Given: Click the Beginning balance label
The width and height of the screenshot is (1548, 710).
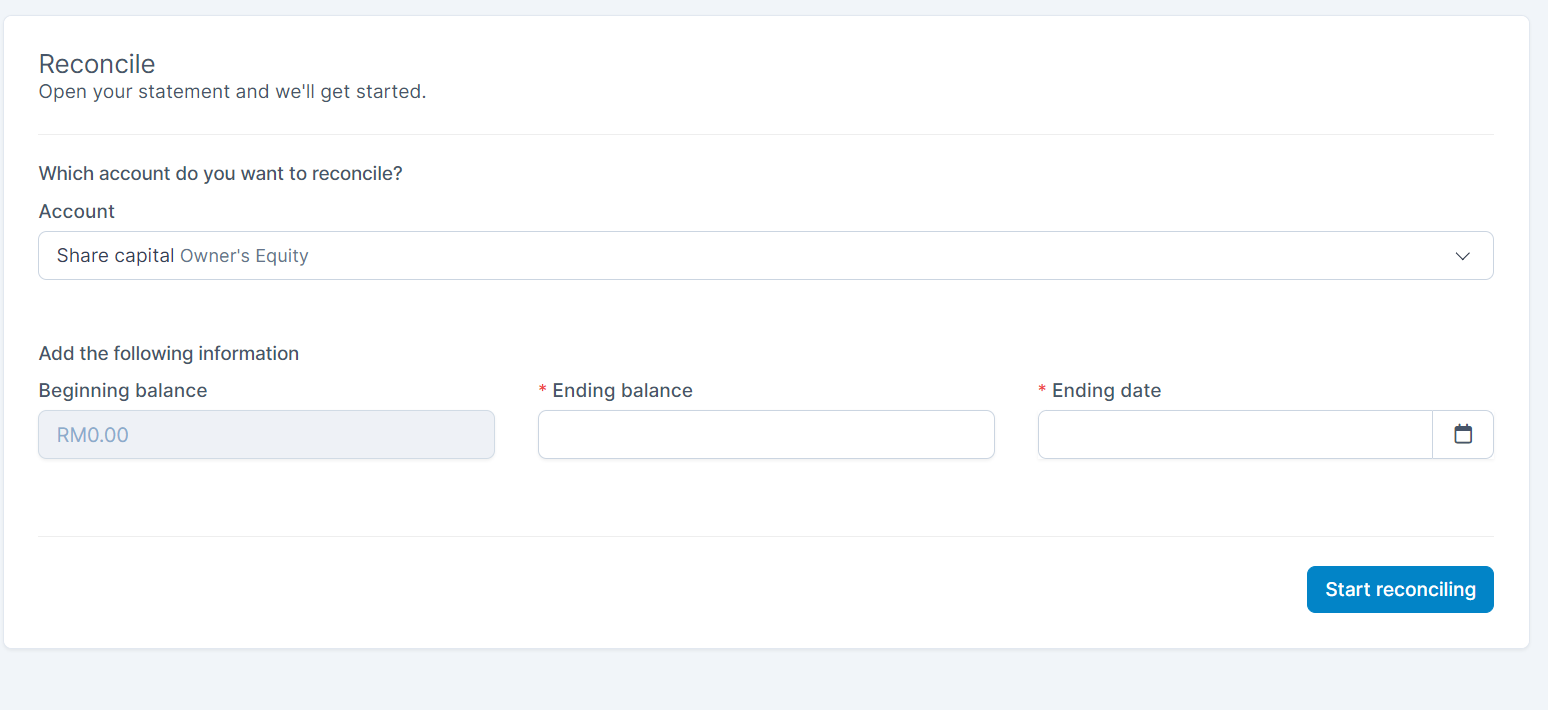Looking at the screenshot, I should pos(123,390).
